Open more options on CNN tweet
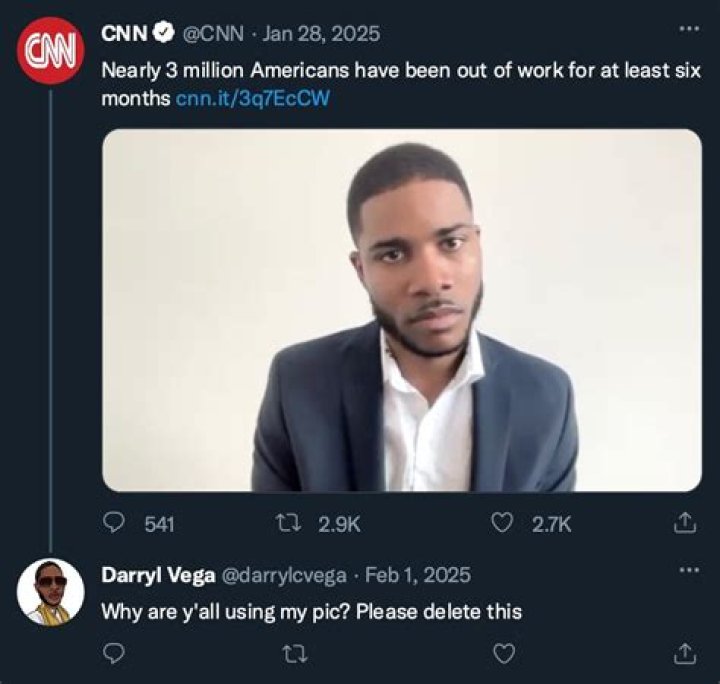The width and height of the screenshot is (720, 684). coord(689,29)
